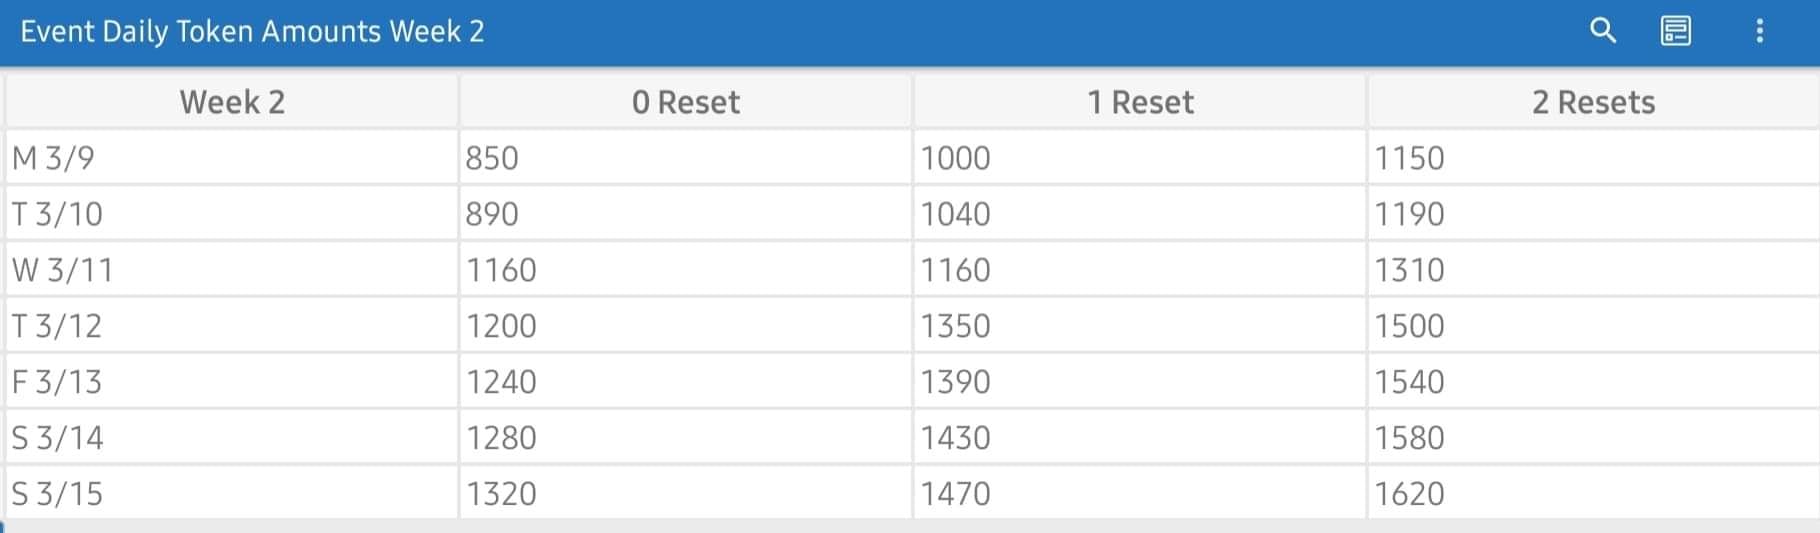
Task: Select the 1 Reset column header
Action: pos(1140,102)
